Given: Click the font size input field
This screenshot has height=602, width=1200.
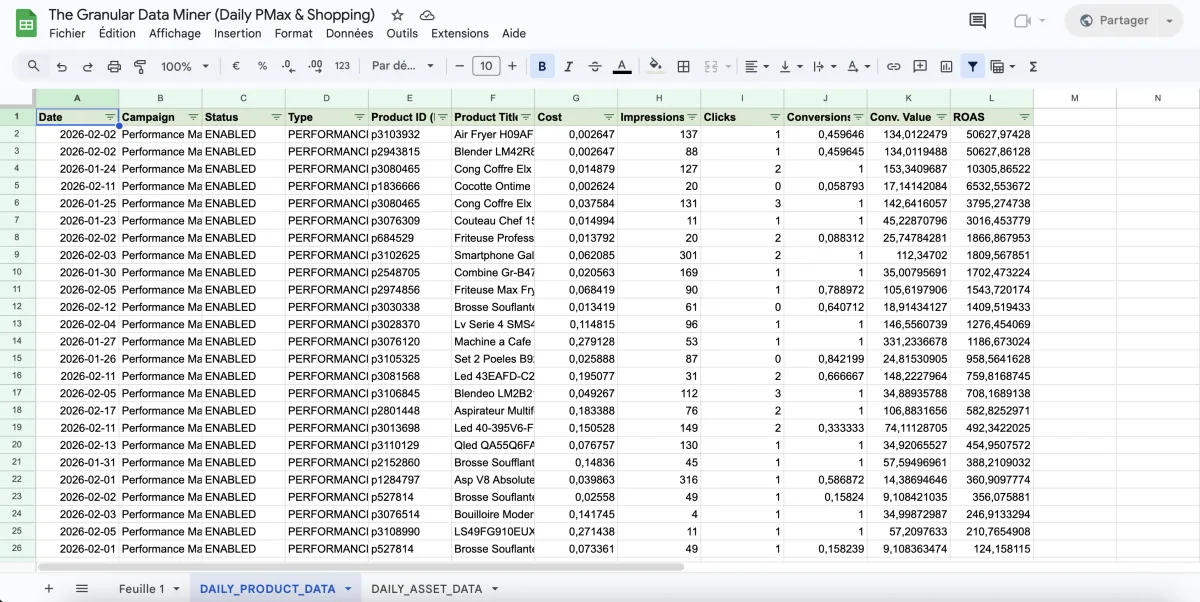Looking at the screenshot, I should (486, 67).
